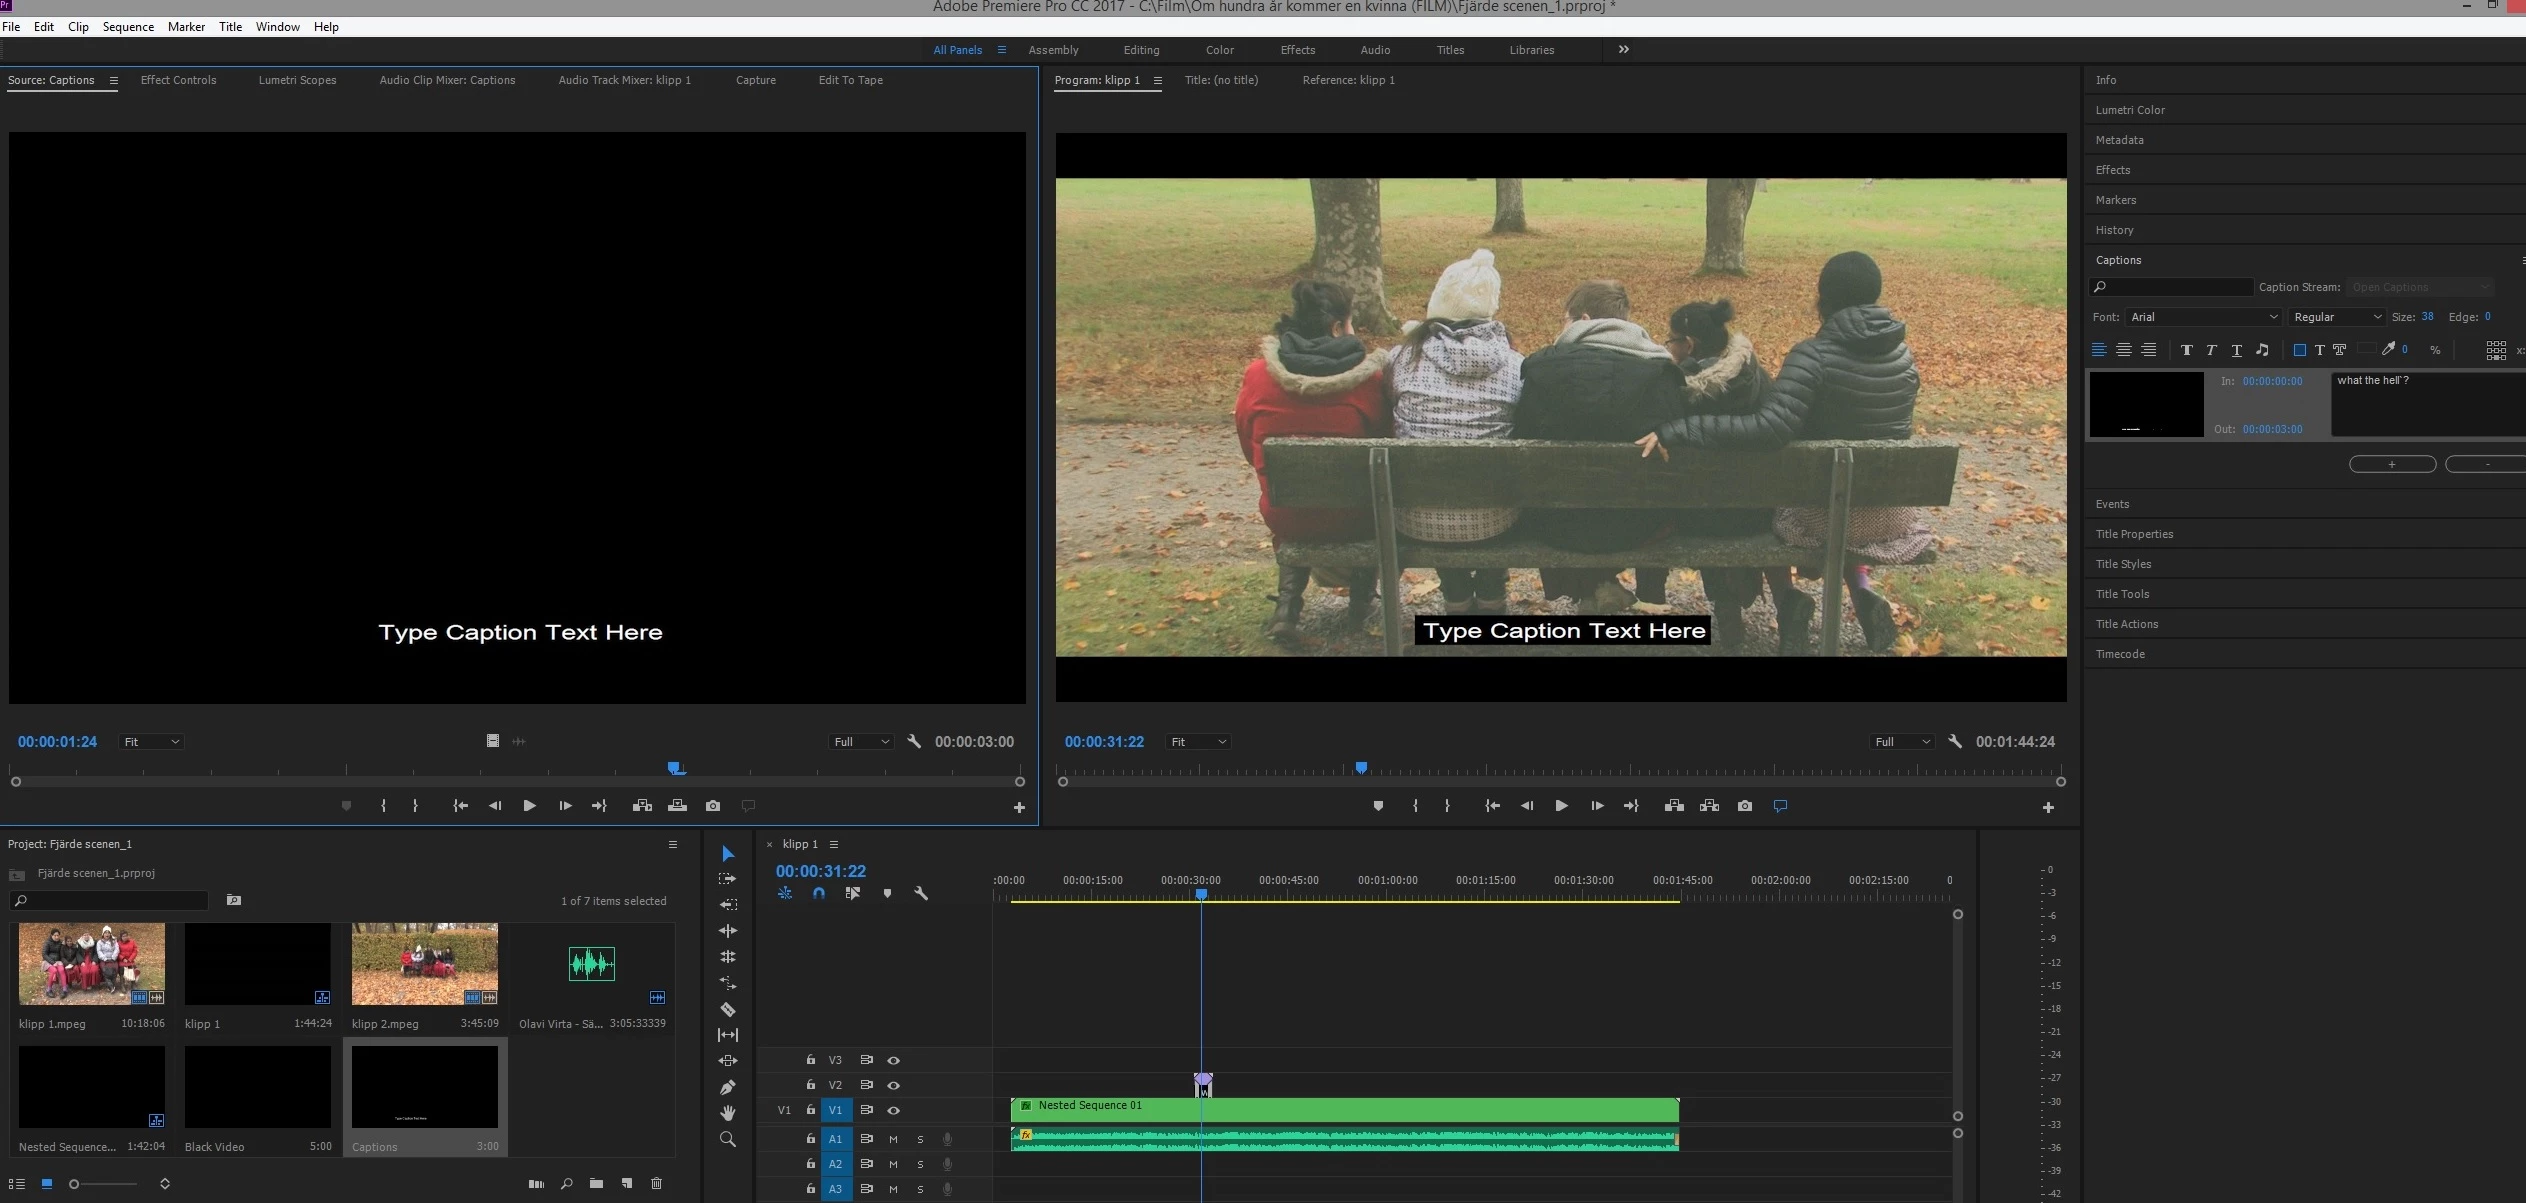Select the Hand tool
The image size is (2526, 1203).
tap(728, 1113)
